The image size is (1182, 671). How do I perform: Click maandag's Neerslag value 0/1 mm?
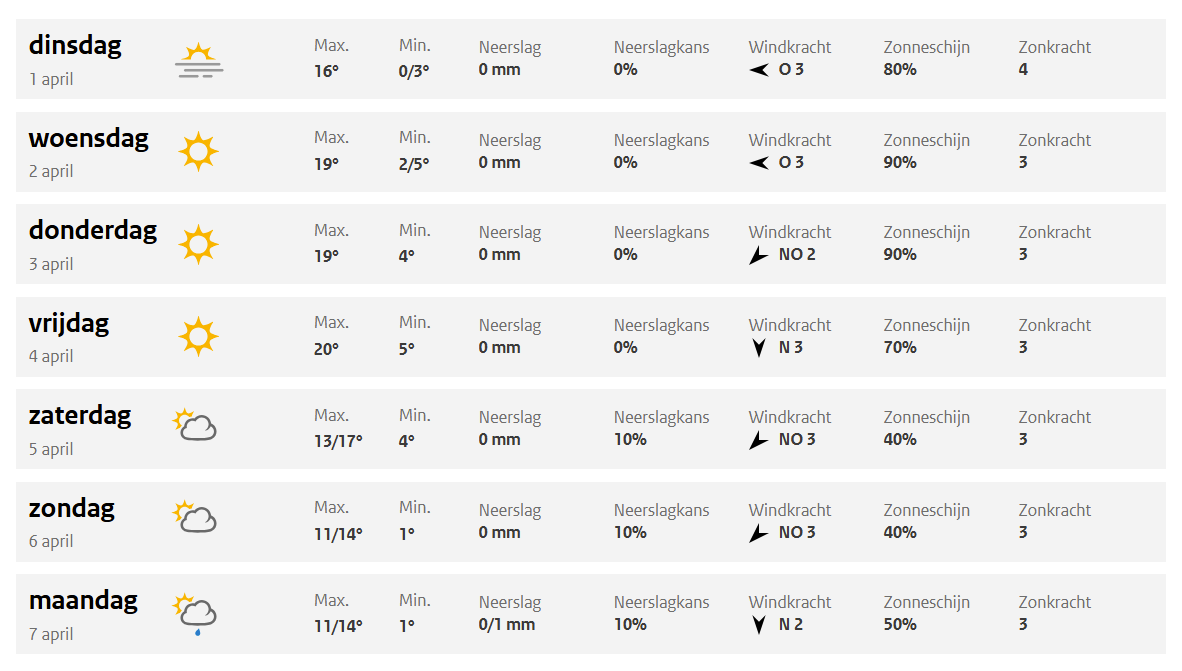[506, 625]
